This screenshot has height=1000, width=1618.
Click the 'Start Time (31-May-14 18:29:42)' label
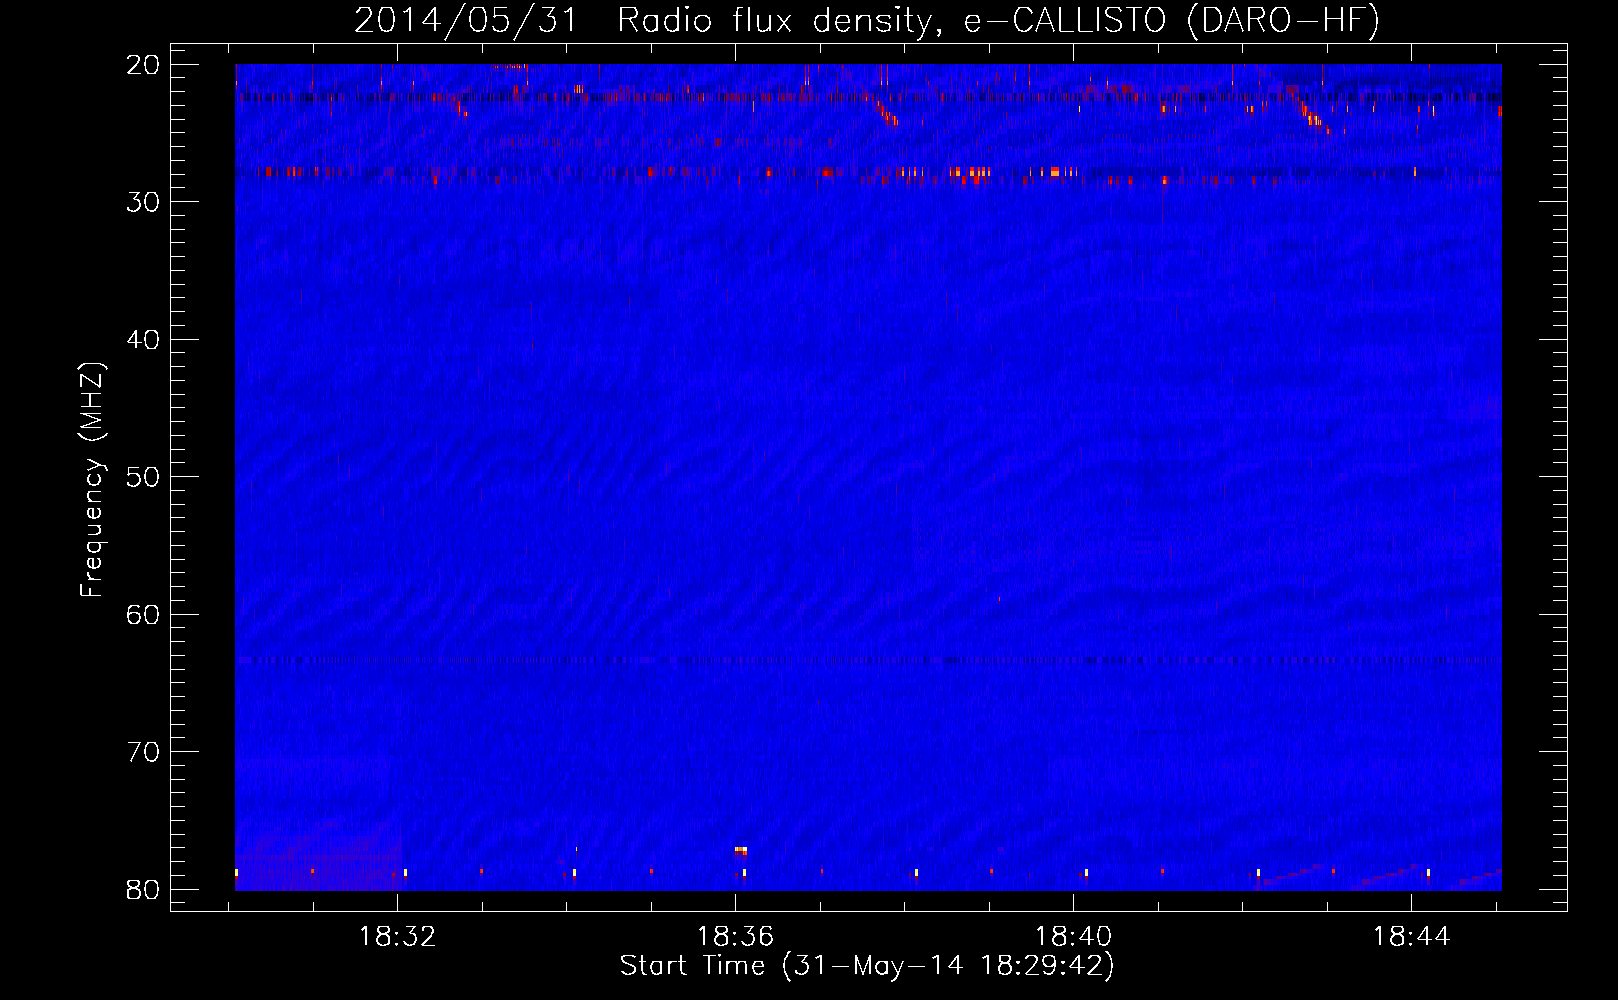click(867, 966)
